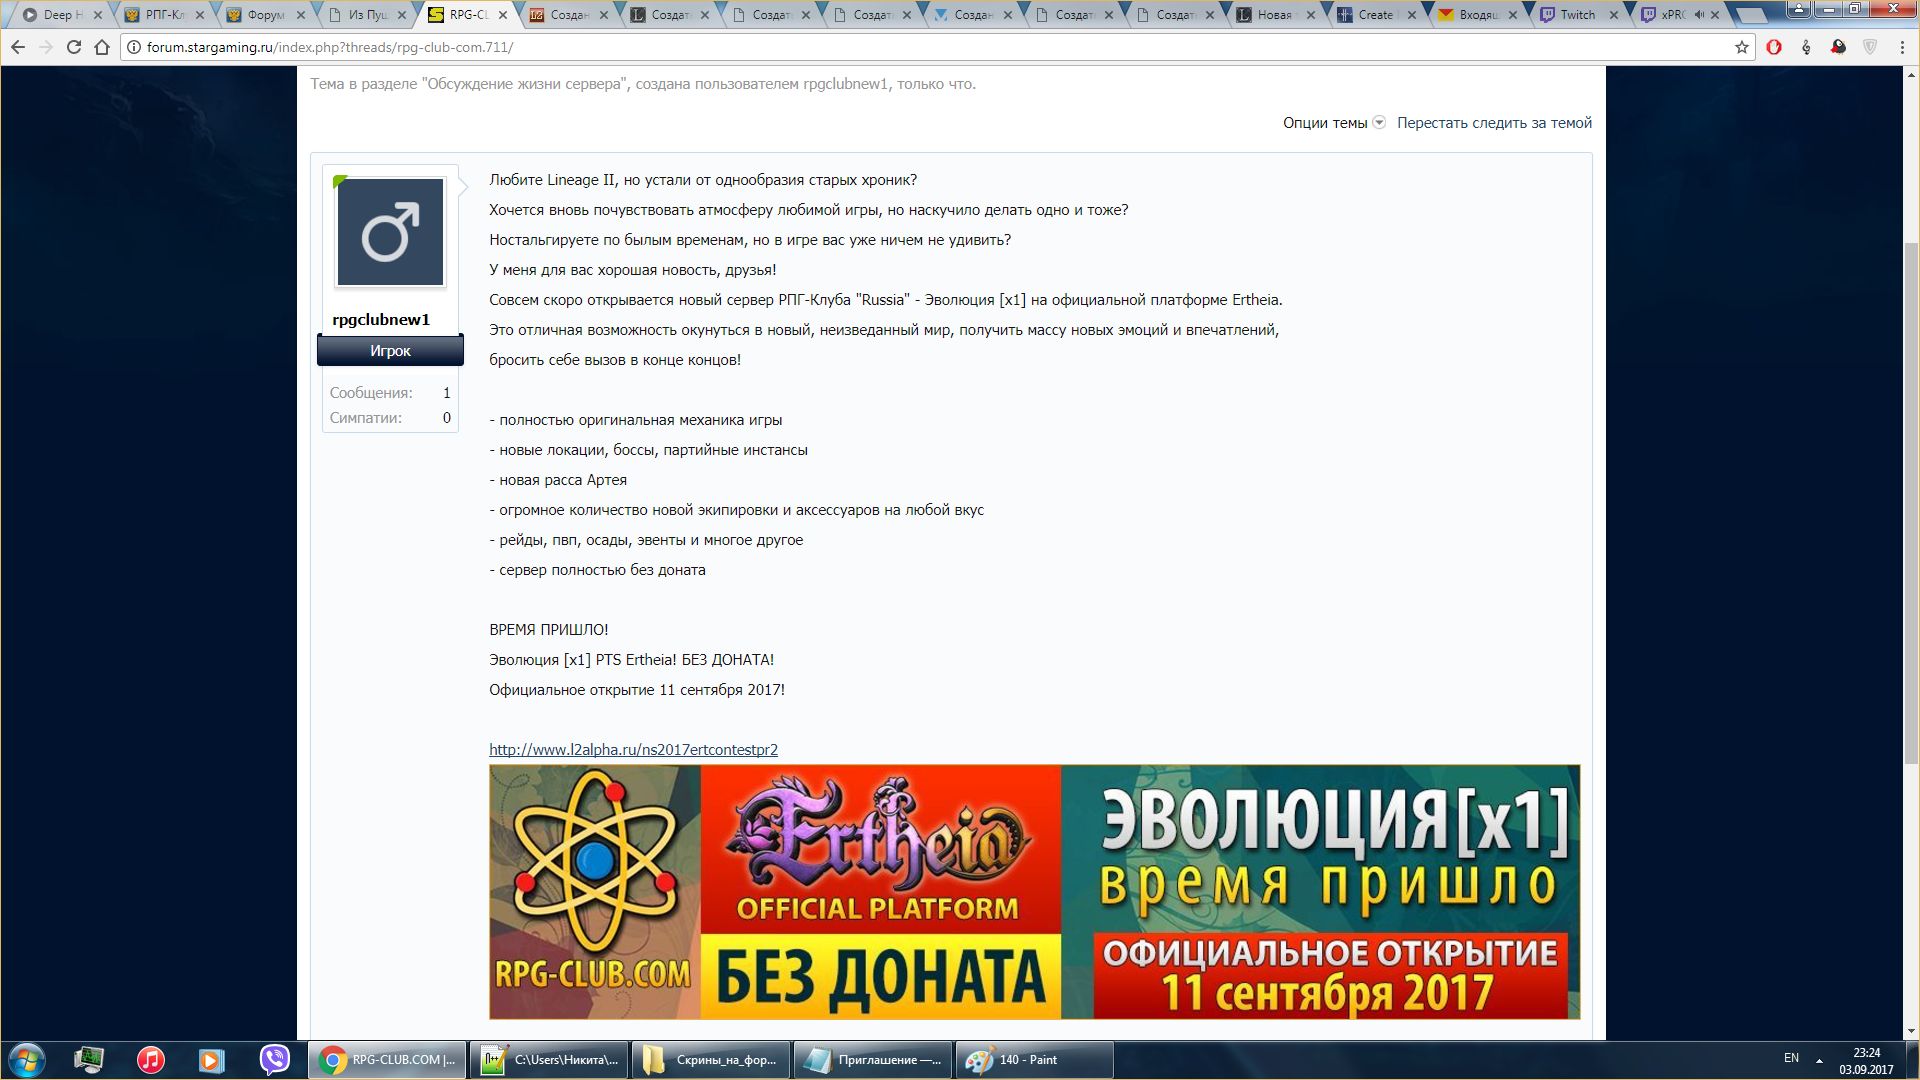Click the monitor icon next to Start
Viewport: 1920px width, 1080px height.
tap(89, 1060)
